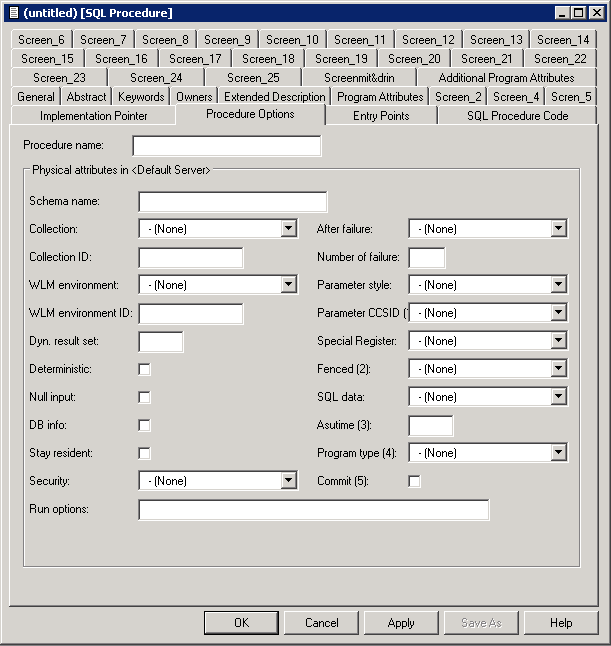Check the Deterministic checkbox
The width and height of the screenshot is (611, 646).
(x=145, y=370)
